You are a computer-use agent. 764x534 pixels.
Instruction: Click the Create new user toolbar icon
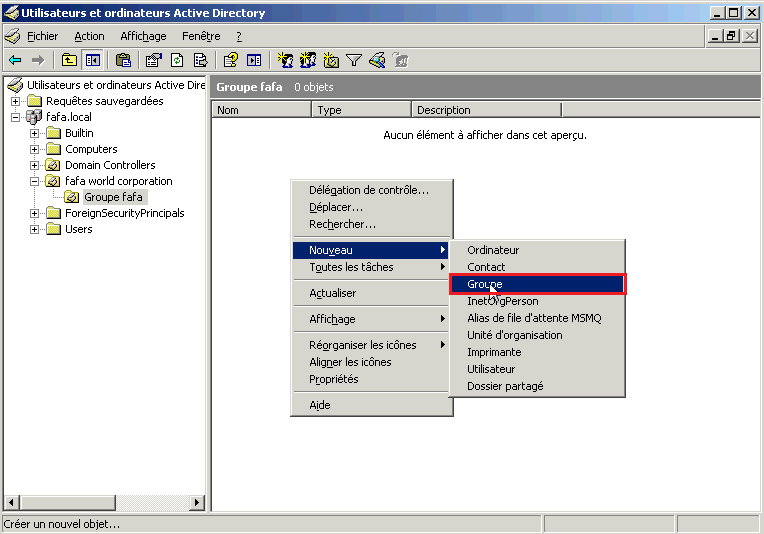click(x=285, y=60)
